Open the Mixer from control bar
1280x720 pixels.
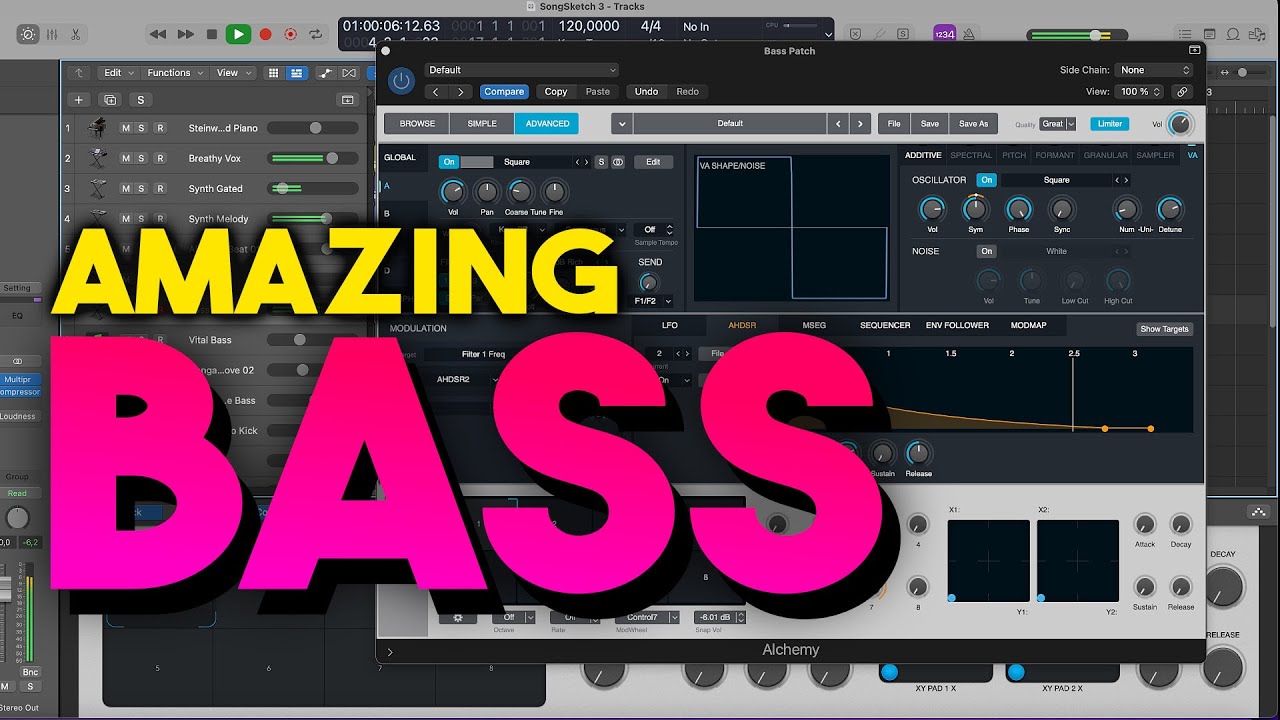click(51, 34)
